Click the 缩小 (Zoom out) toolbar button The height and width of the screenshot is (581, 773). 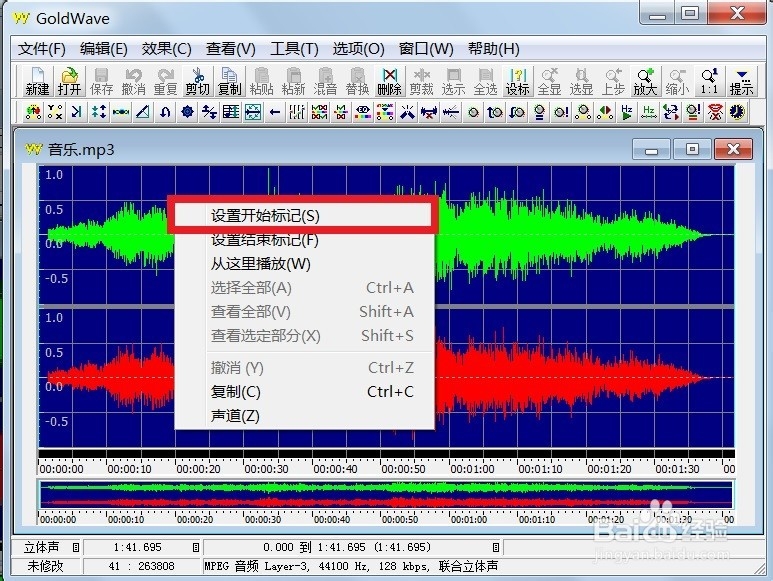(x=677, y=81)
